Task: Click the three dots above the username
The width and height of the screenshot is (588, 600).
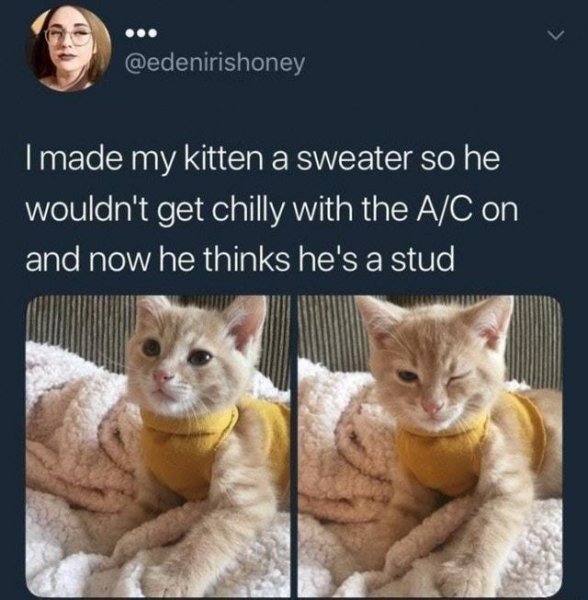Action: click(142, 34)
